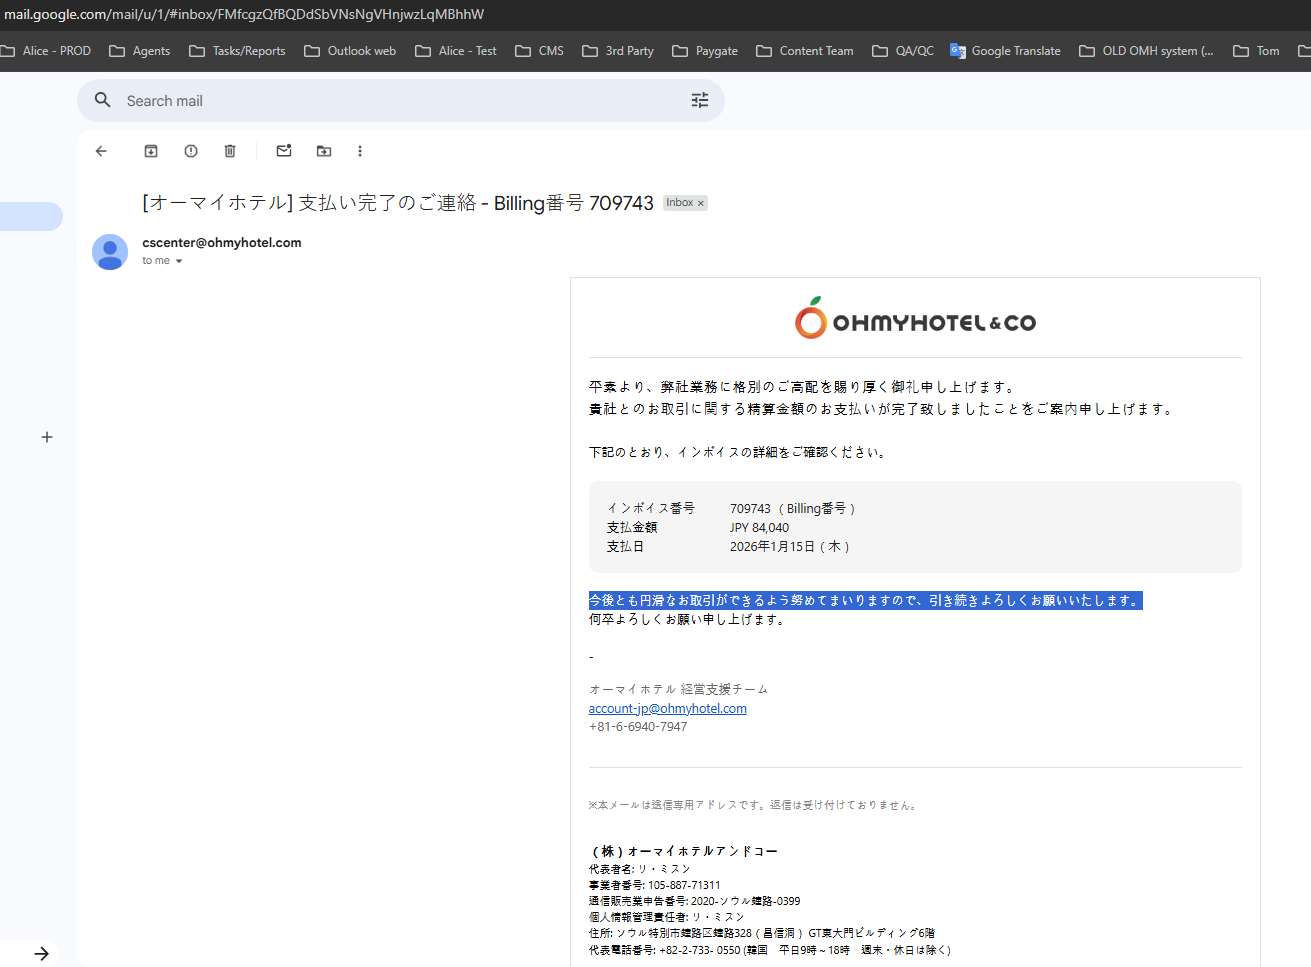Click the invoice number 709743 value
This screenshot has height=967, width=1311.
tap(750, 509)
